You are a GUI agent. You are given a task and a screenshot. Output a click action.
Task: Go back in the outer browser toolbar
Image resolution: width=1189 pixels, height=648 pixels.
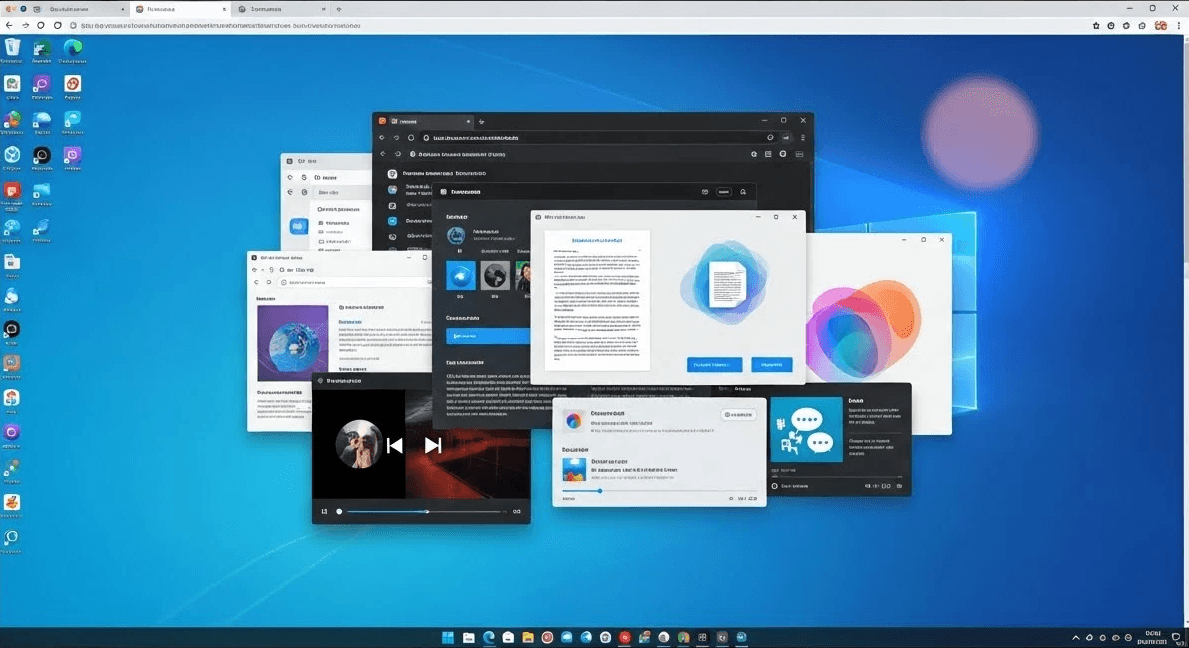click(x=9, y=25)
